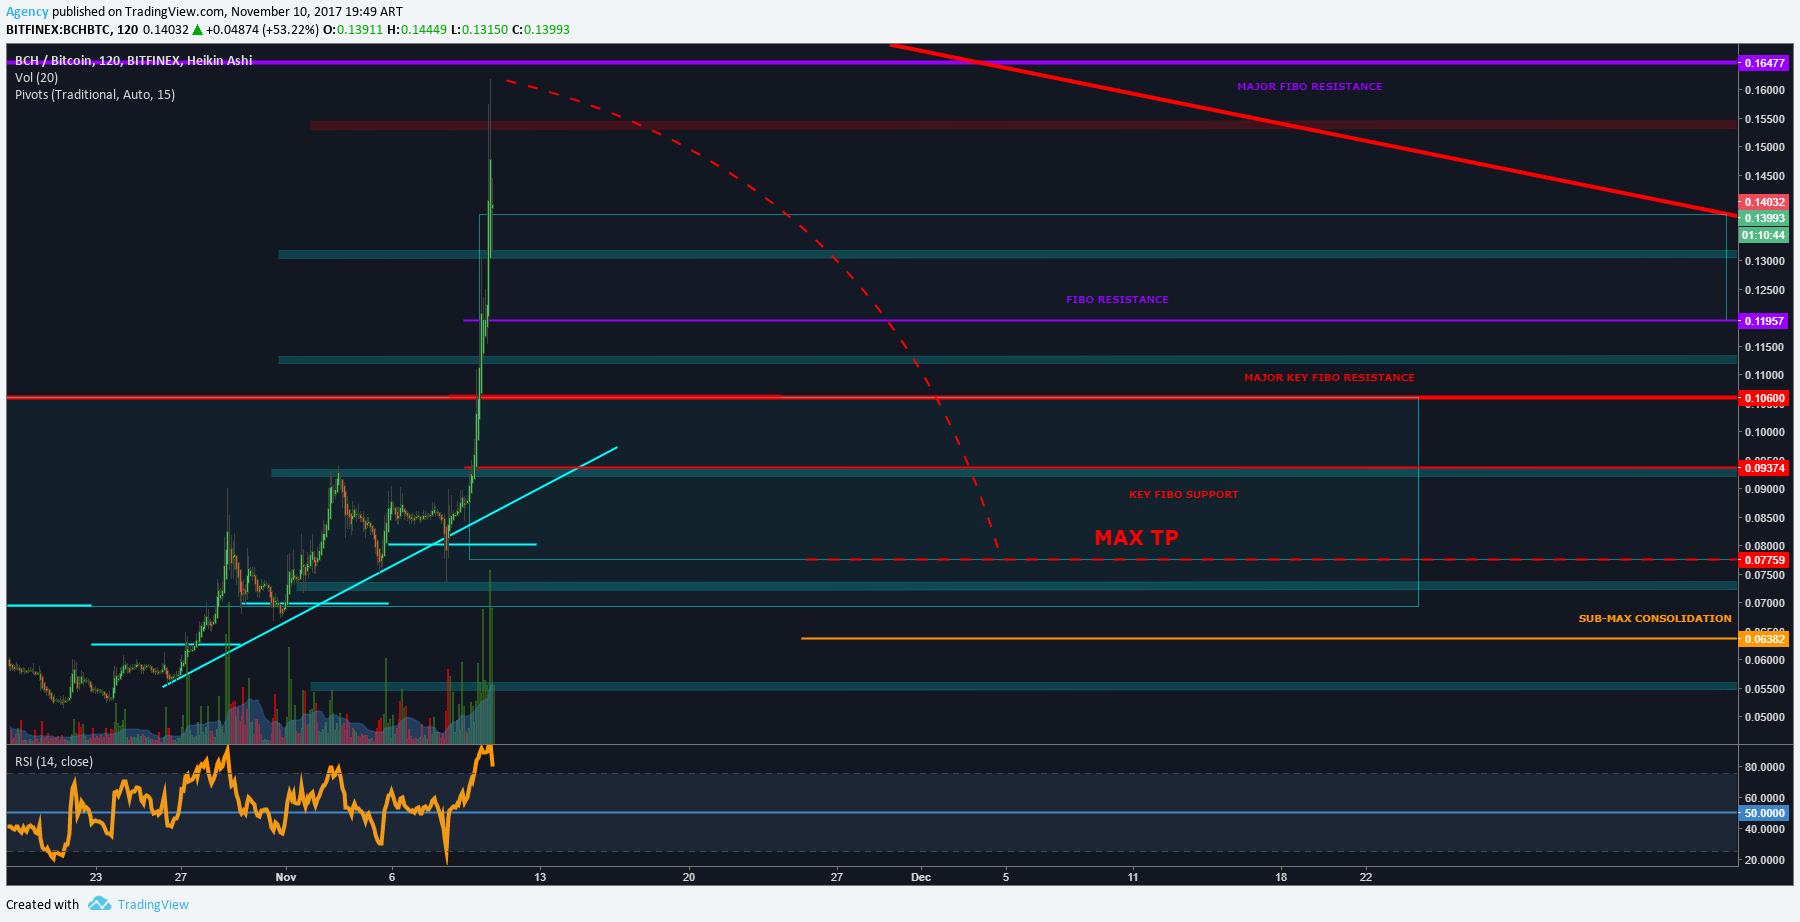The image size is (1800, 922).
Task: Select the blue 50.0000 RSI level tag
Action: click(1764, 813)
